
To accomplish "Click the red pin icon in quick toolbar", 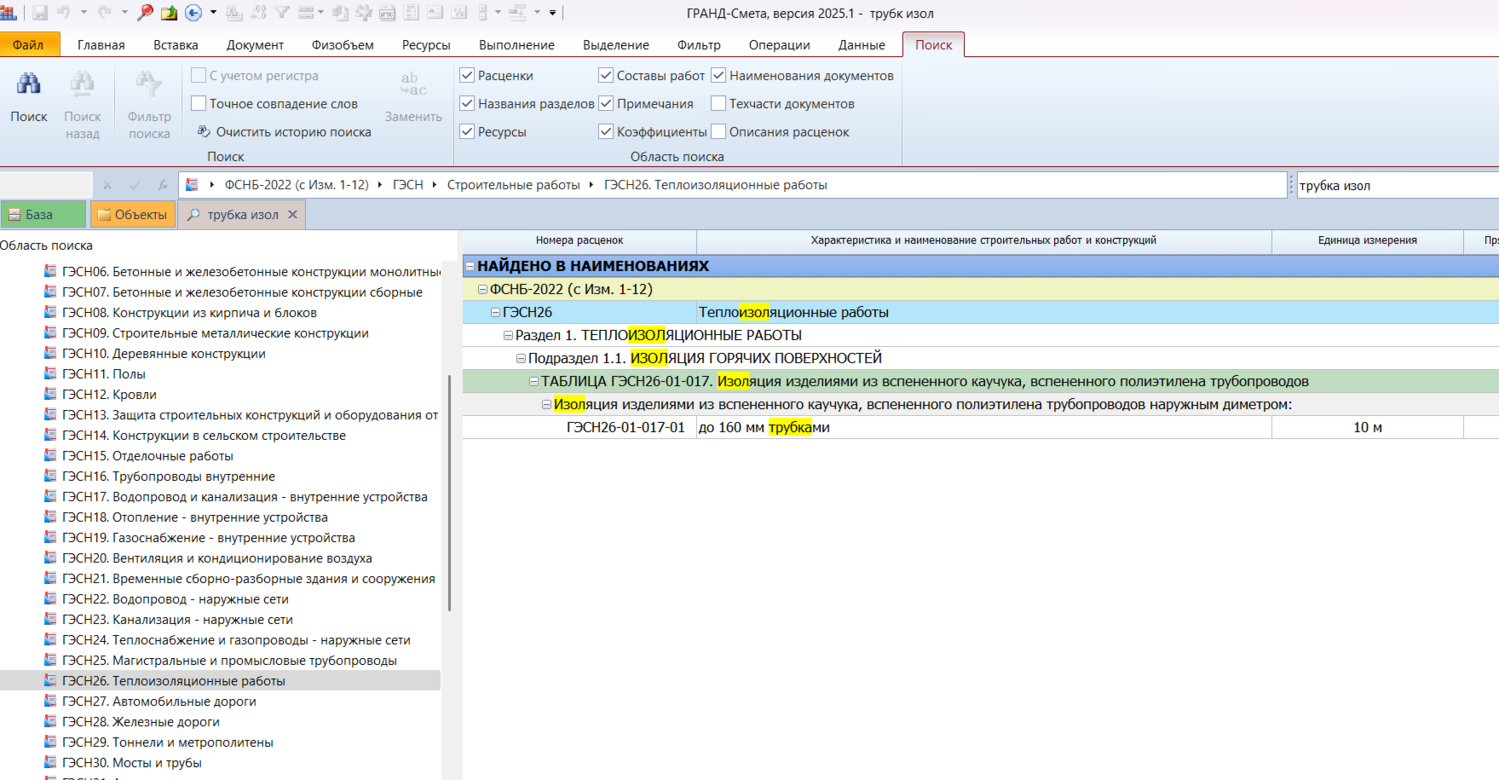I will 145,13.
